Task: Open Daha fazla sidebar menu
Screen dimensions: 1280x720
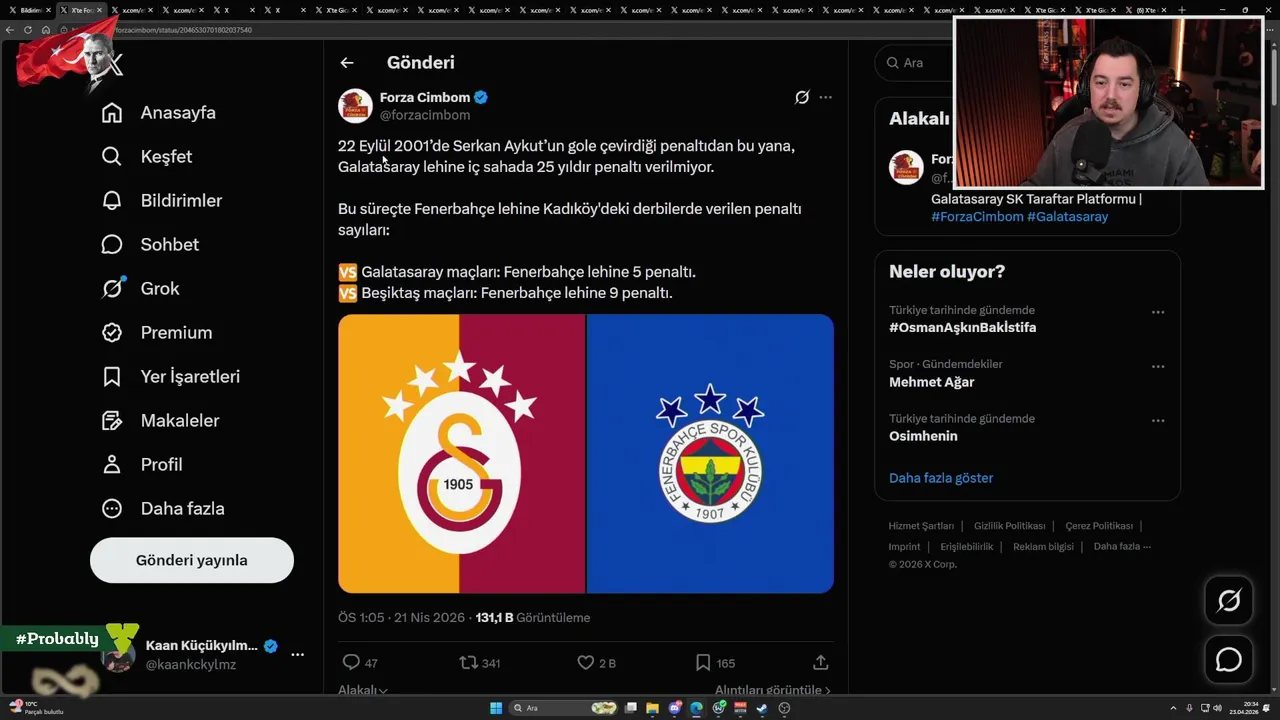Action: [163, 509]
